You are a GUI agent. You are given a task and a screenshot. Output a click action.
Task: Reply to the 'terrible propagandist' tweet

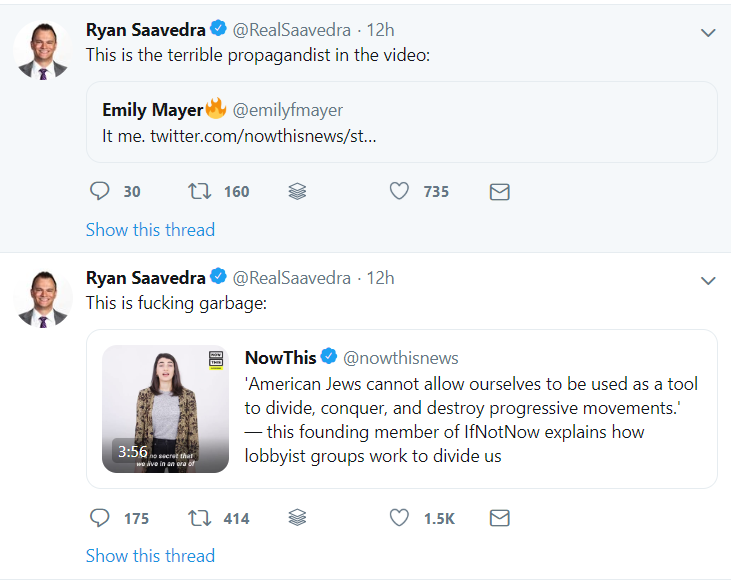point(100,191)
